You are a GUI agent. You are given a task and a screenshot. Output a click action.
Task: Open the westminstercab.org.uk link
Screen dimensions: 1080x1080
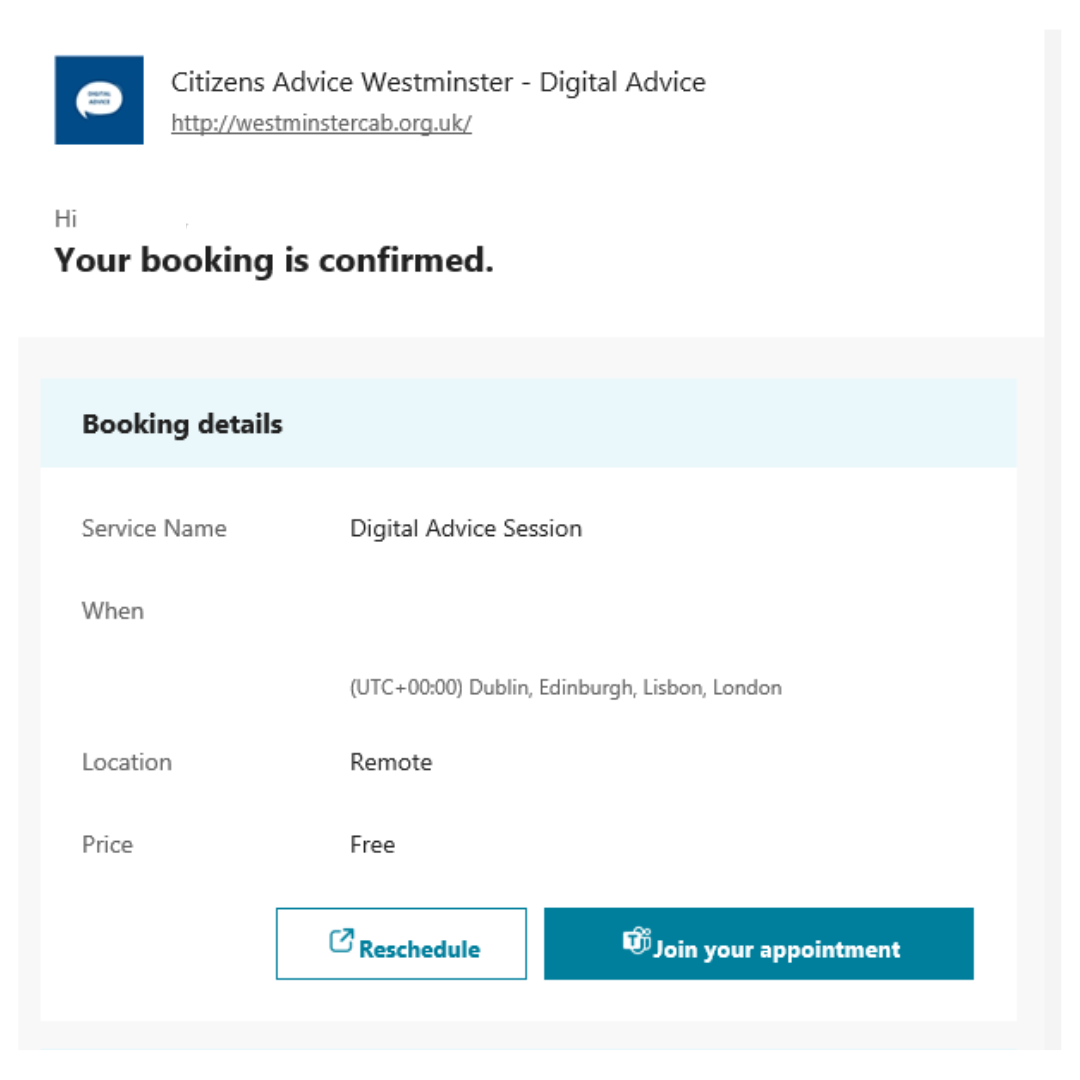click(x=321, y=123)
